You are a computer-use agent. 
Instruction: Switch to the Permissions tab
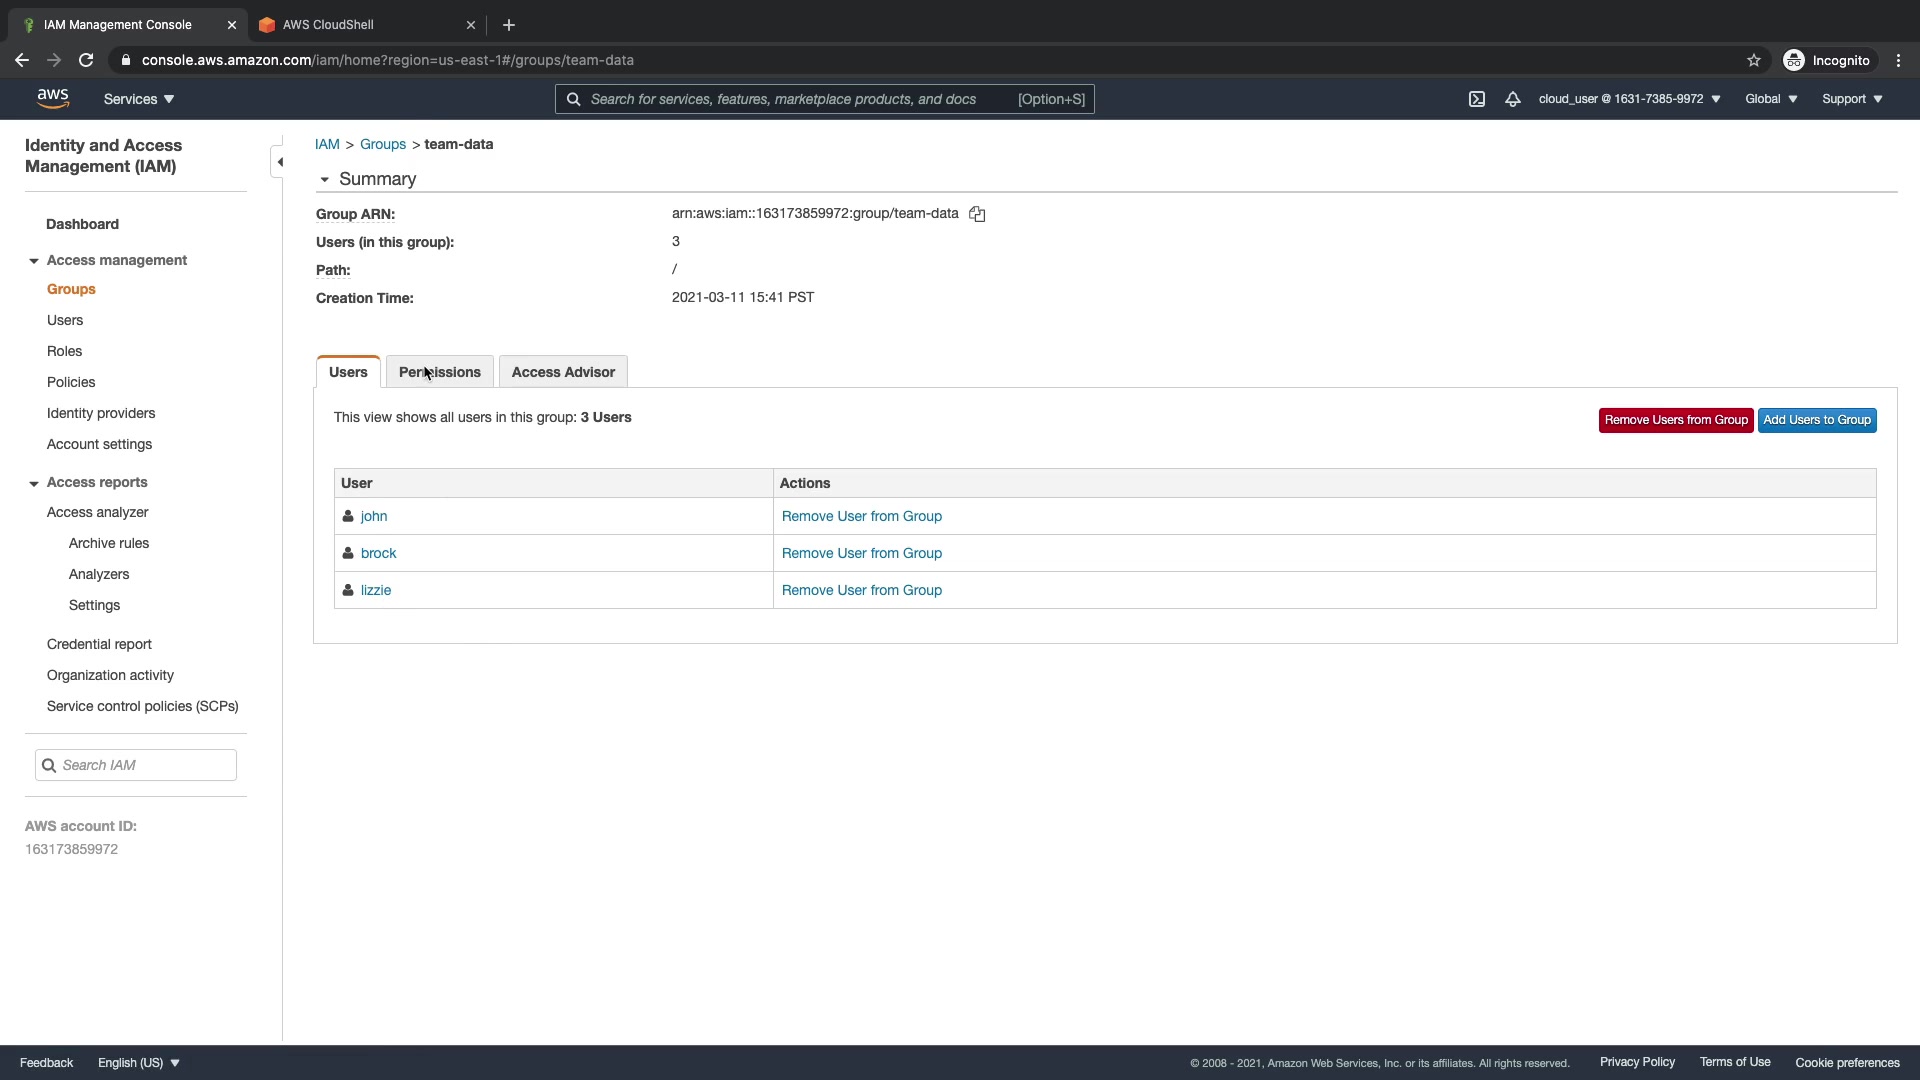440,372
